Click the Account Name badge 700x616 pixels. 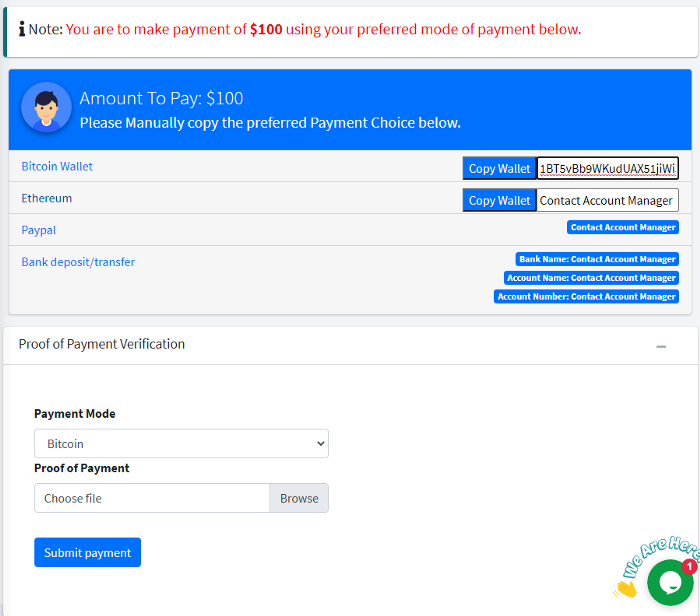pyautogui.click(x=592, y=278)
